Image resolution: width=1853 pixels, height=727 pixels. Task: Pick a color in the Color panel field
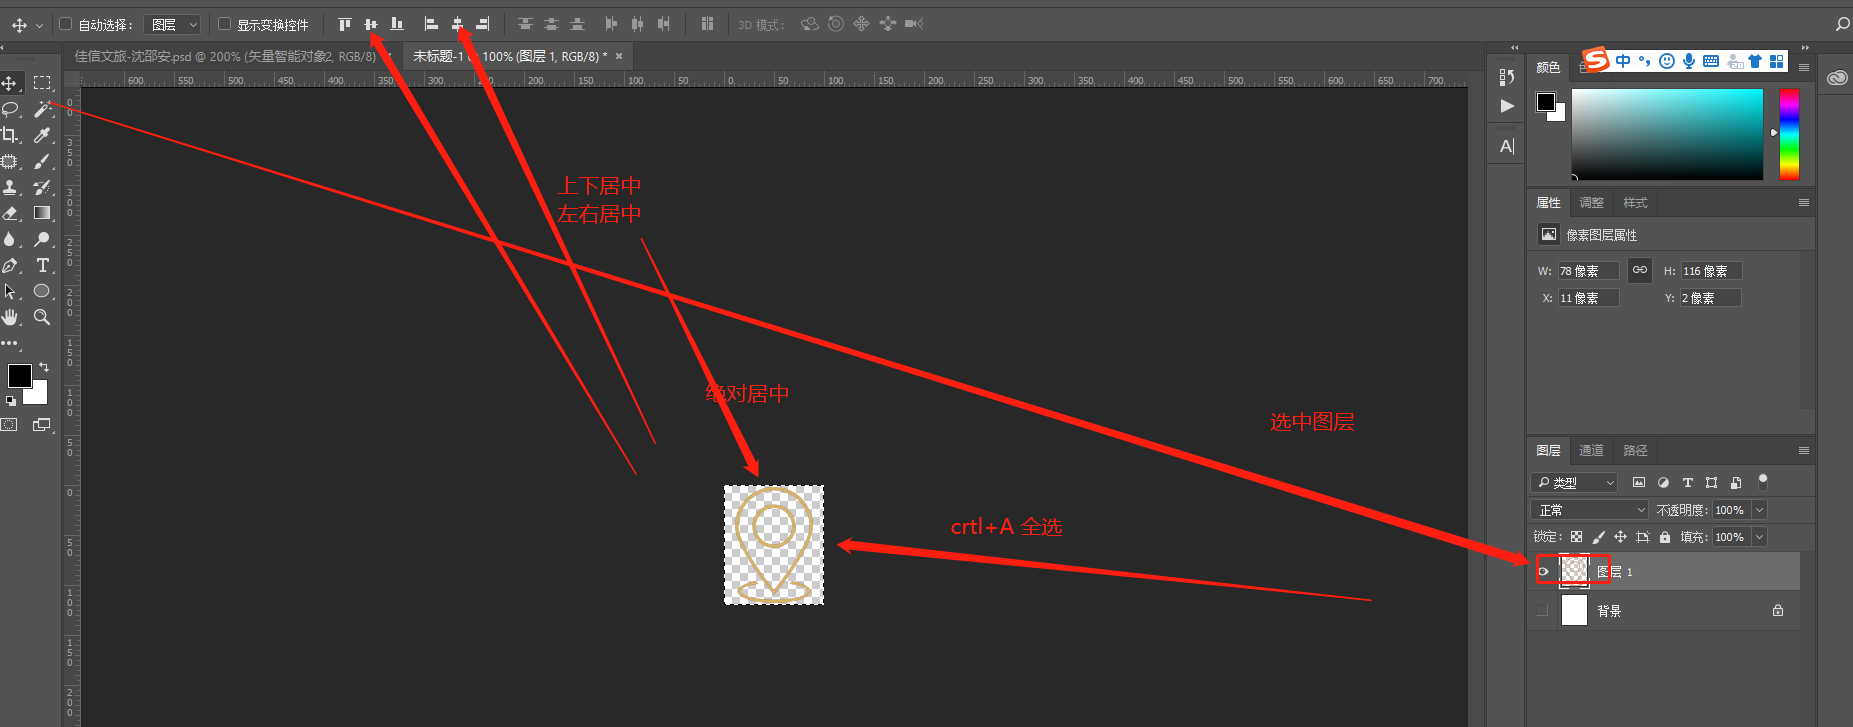click(x=1667, y=135)
